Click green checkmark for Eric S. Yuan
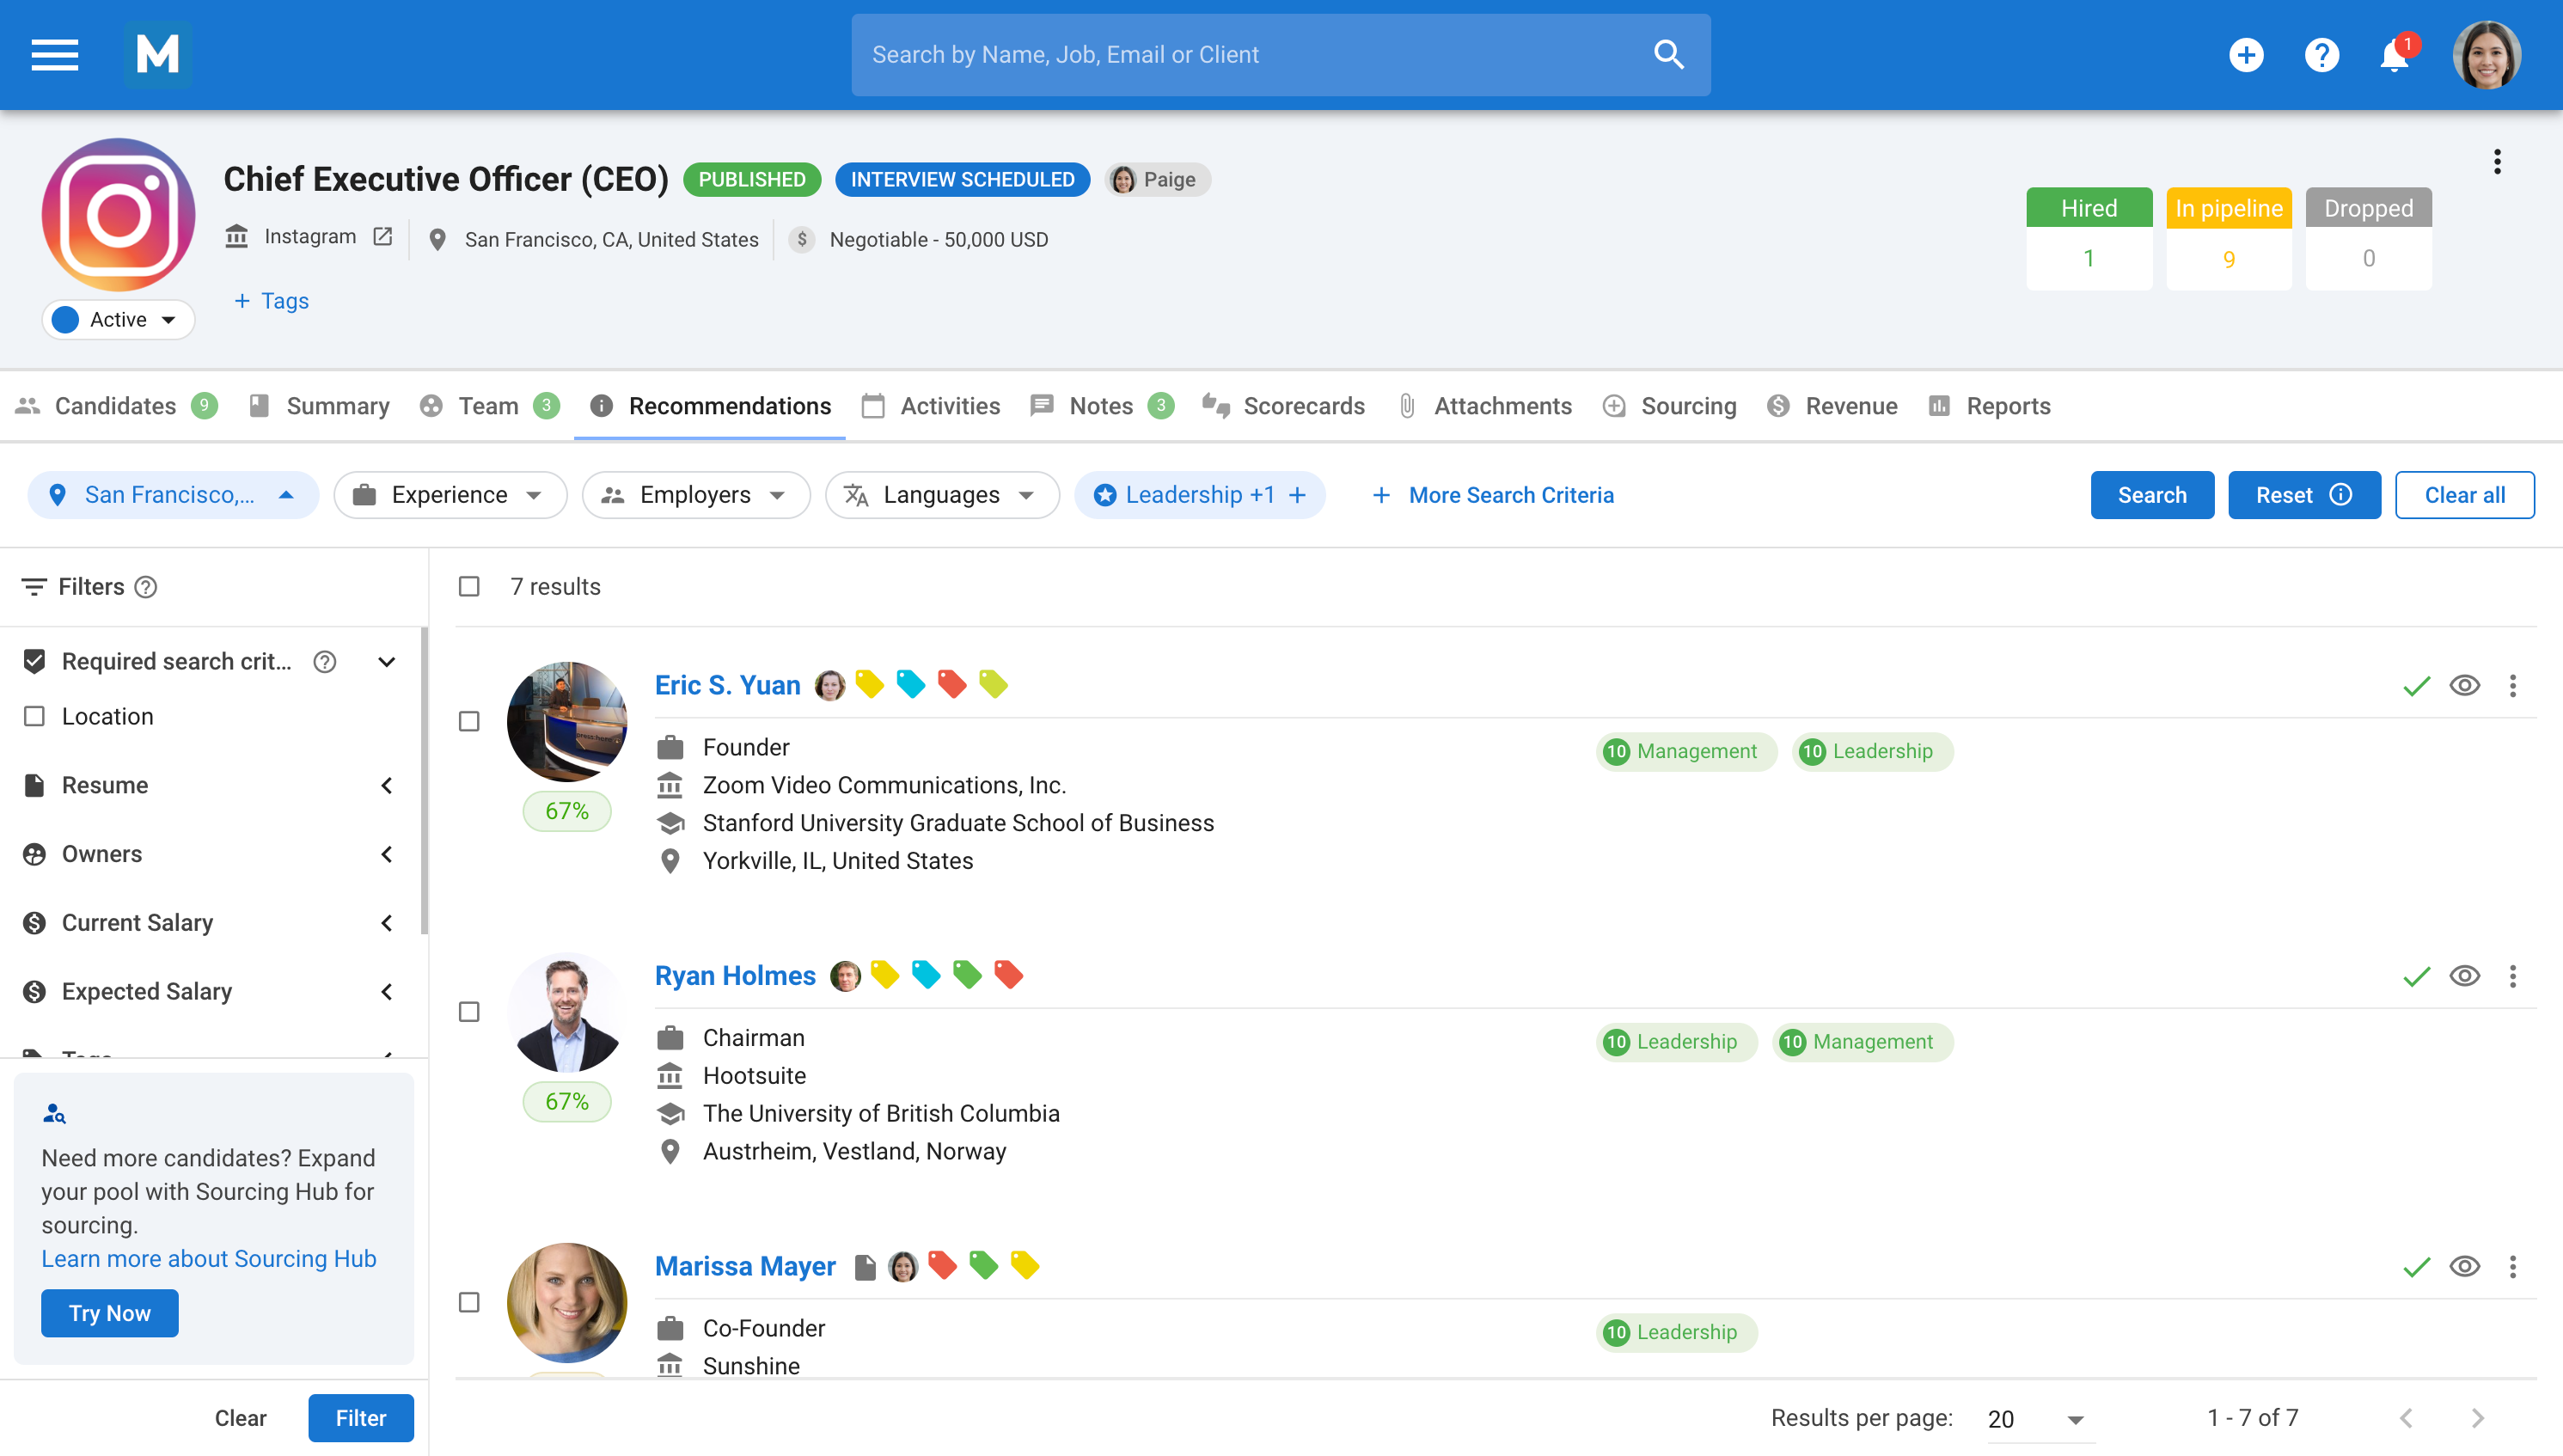 (x=2416, y=686)
